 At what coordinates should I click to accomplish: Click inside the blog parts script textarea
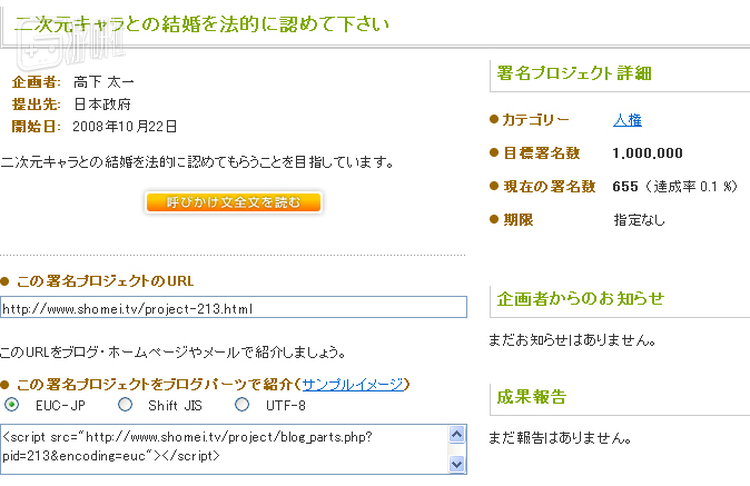(x=220, y=447)
